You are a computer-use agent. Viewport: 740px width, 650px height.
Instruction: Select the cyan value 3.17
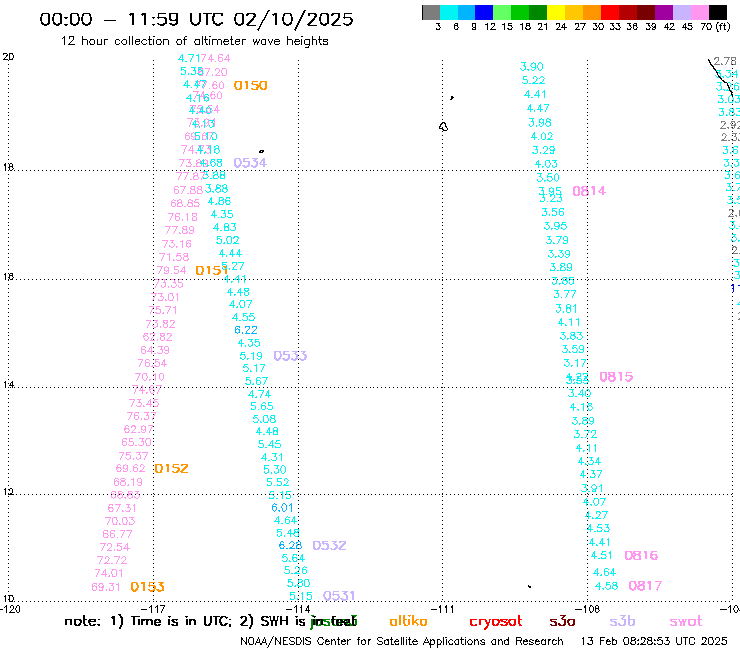click(575, 363)
